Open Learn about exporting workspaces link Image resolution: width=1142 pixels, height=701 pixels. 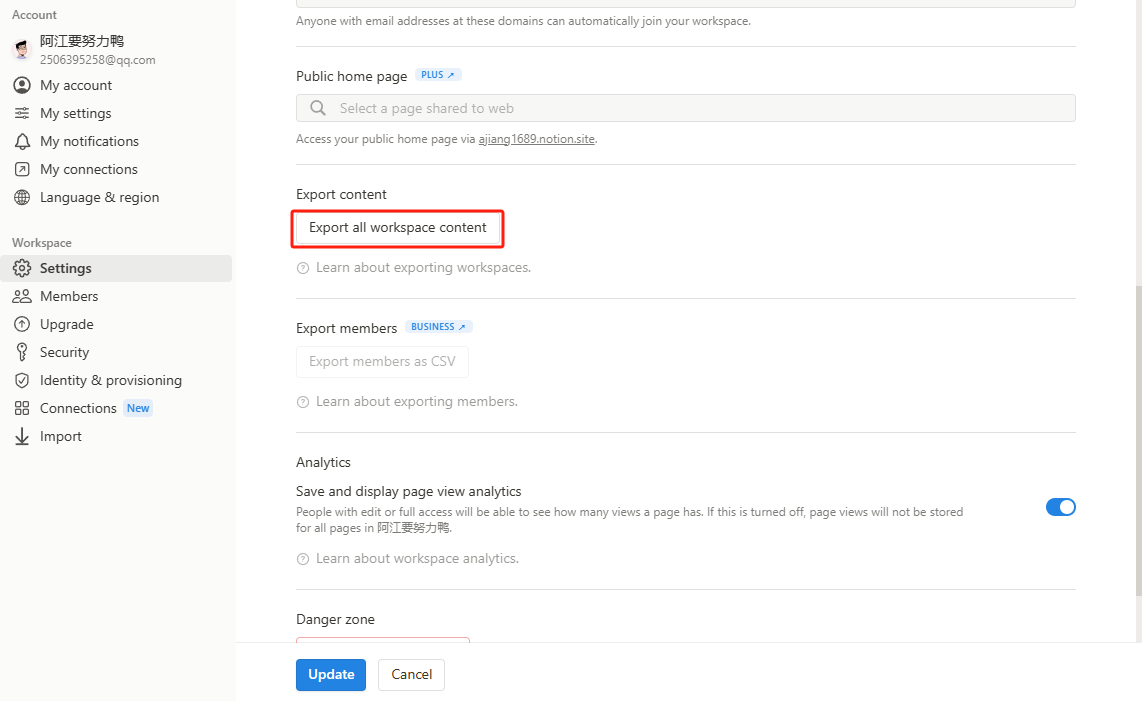pos(422,268)
